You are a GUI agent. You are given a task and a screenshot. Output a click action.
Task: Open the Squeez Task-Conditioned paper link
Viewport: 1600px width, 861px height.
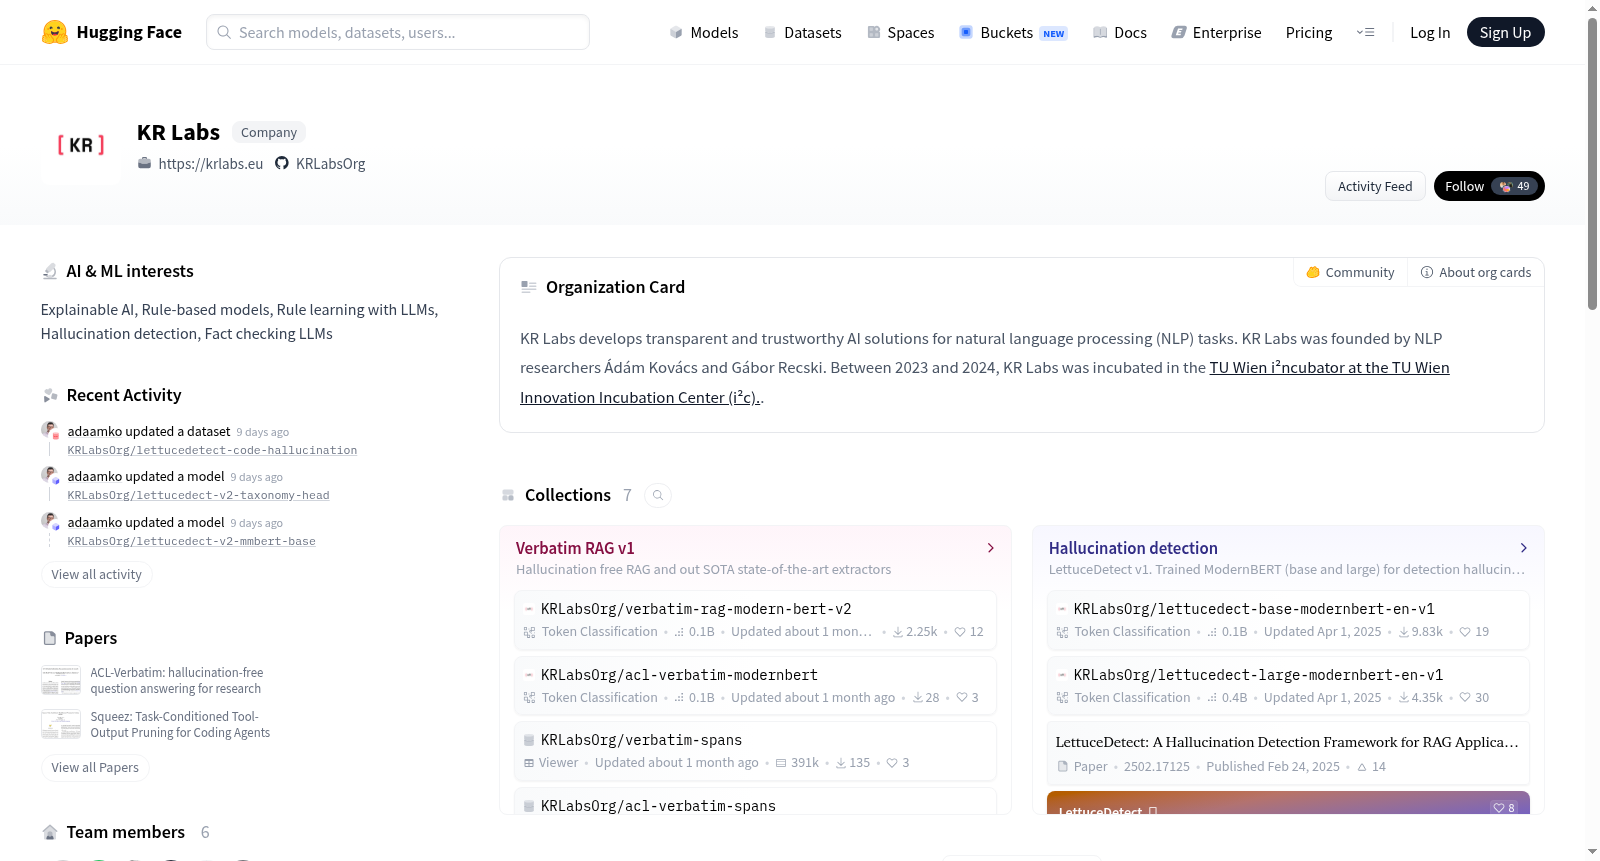pos(180,724)
